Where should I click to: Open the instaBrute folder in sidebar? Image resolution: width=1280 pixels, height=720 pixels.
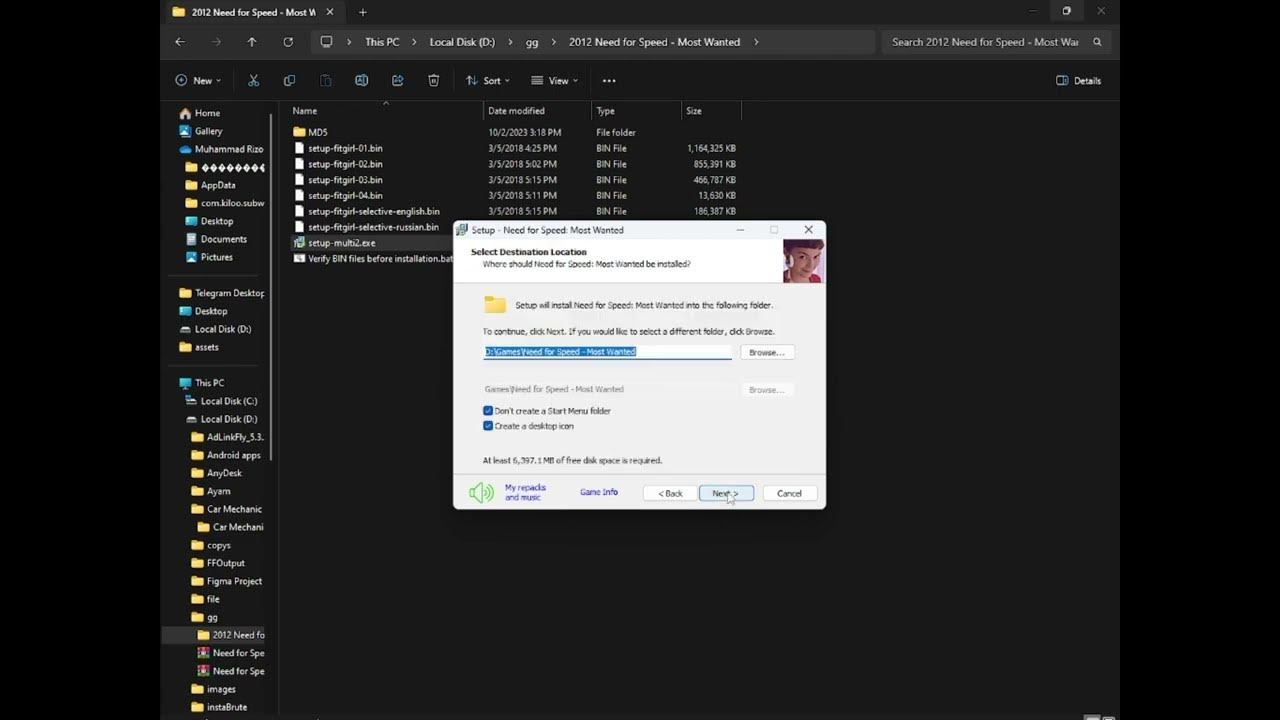(226, 707)
